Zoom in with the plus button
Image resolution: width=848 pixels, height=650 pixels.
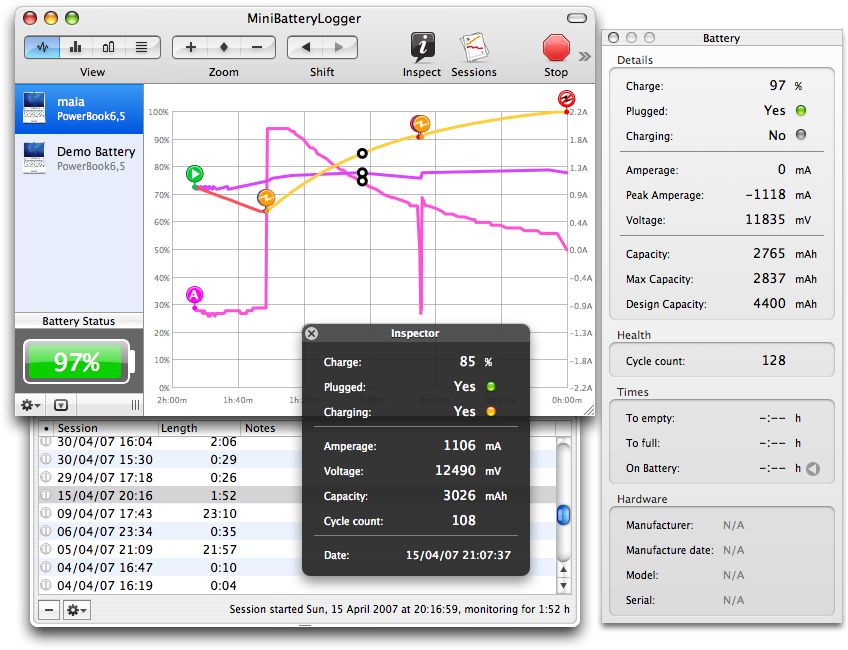190,47
